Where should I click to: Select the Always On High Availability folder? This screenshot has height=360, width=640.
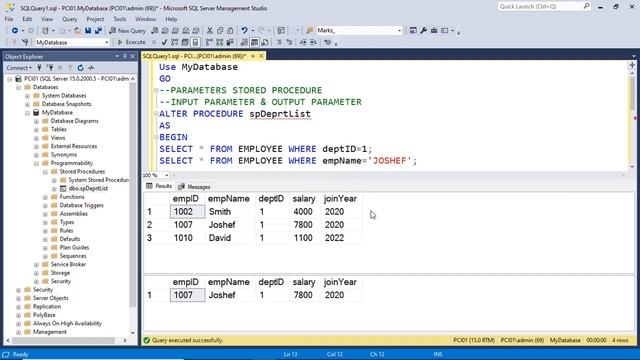coord(67,323)
